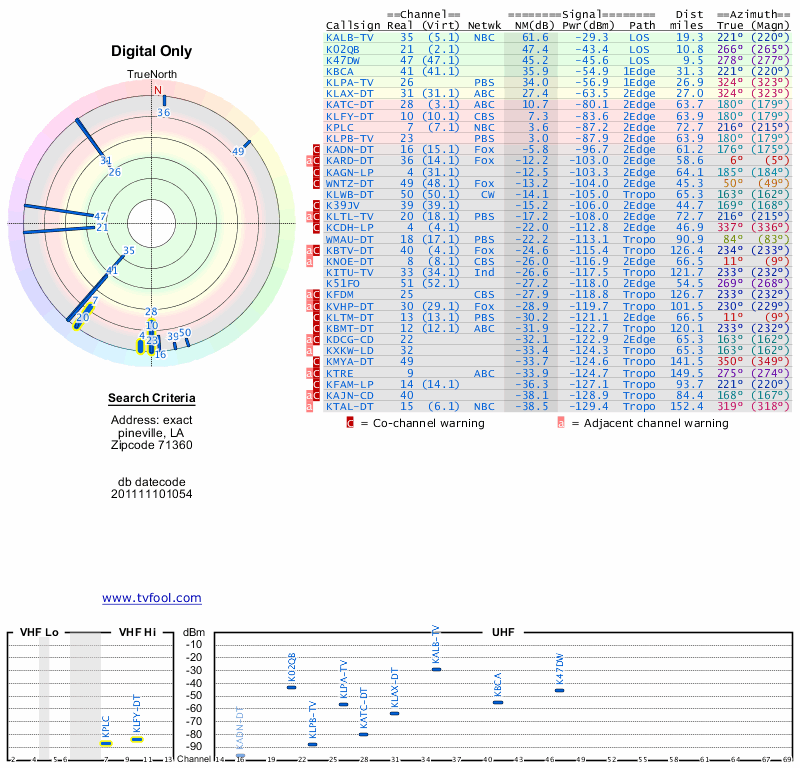Open the www.tvfool.com link
The height and width of the screenshot is (768, 800).
pyautogui.click(x=152, y=598)
